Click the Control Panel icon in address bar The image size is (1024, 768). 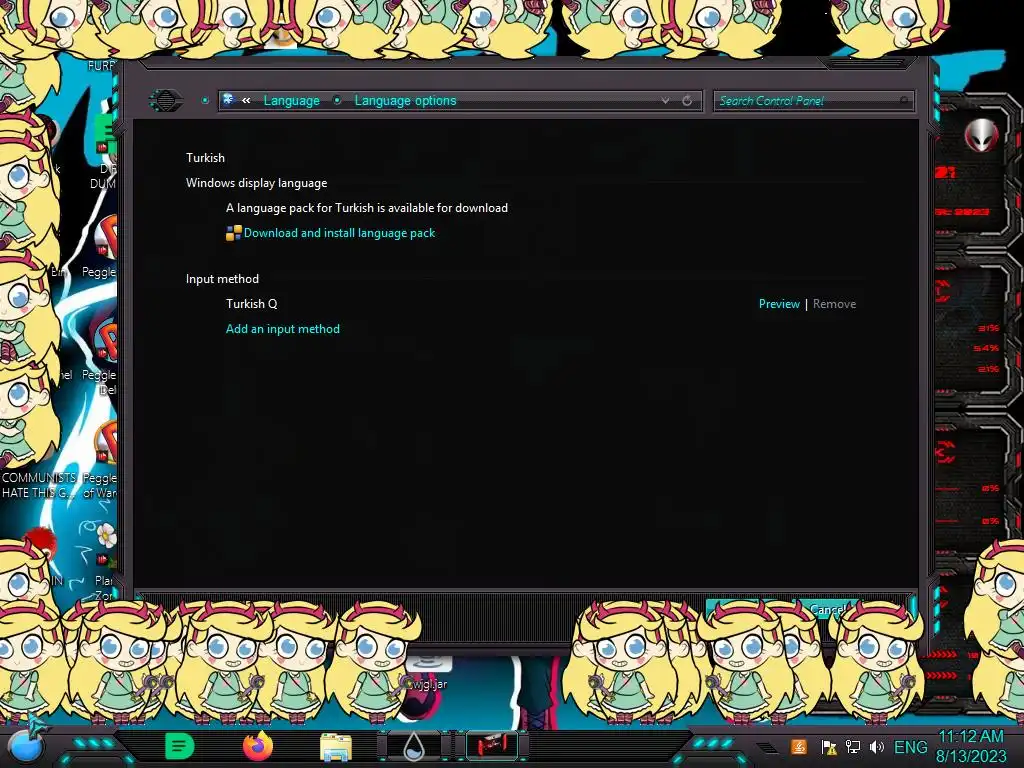tap(229, 99)
